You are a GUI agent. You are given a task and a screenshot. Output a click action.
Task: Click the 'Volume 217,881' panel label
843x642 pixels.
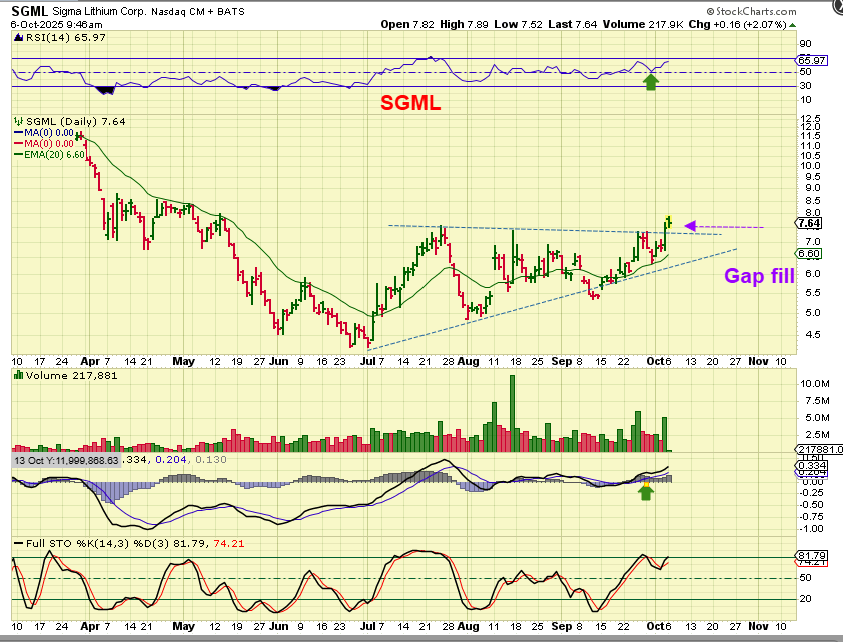(x=71, y=375)
